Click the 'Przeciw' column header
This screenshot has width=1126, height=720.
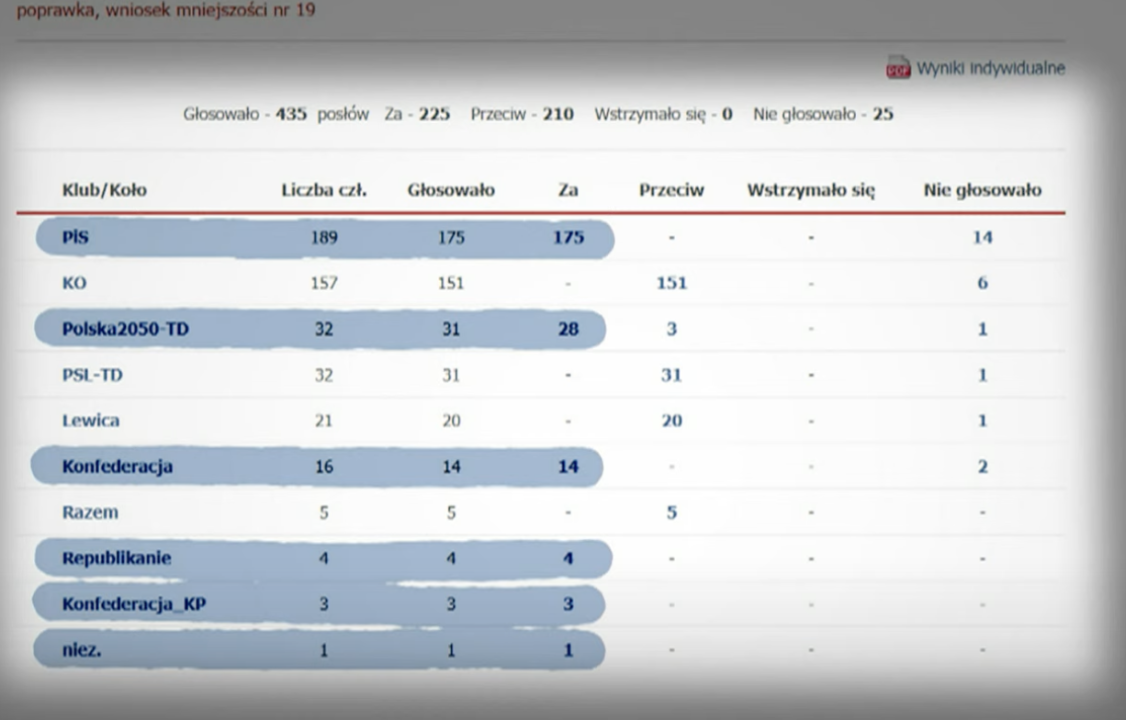(671, 190)
